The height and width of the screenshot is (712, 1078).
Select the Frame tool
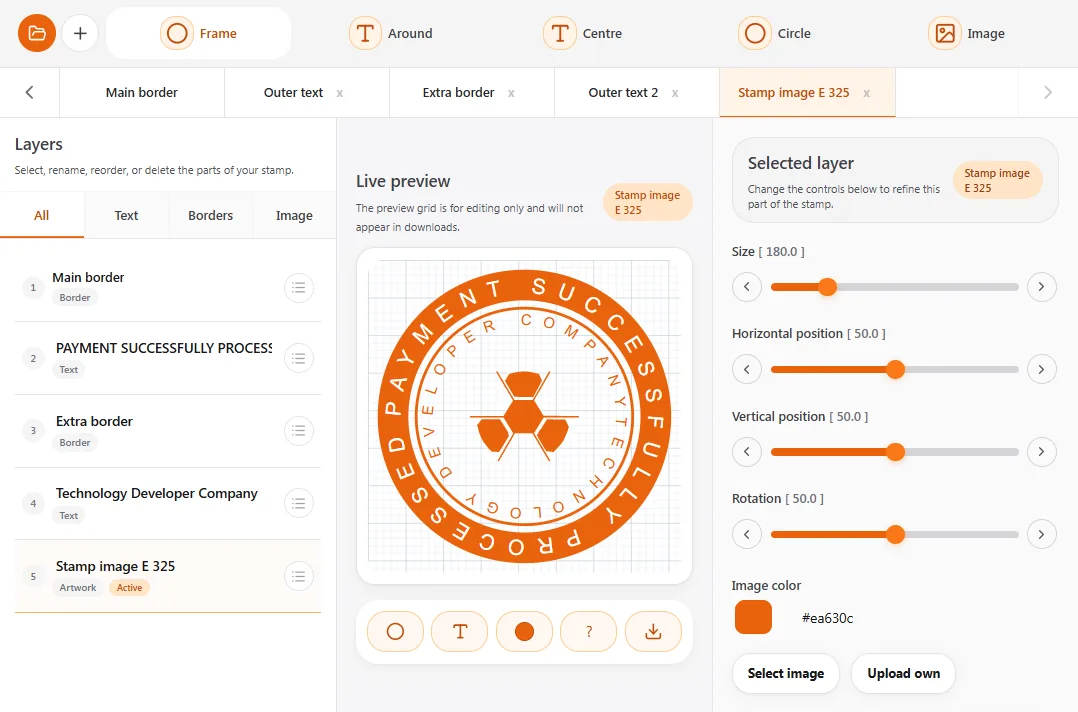[x=199, y=33]
